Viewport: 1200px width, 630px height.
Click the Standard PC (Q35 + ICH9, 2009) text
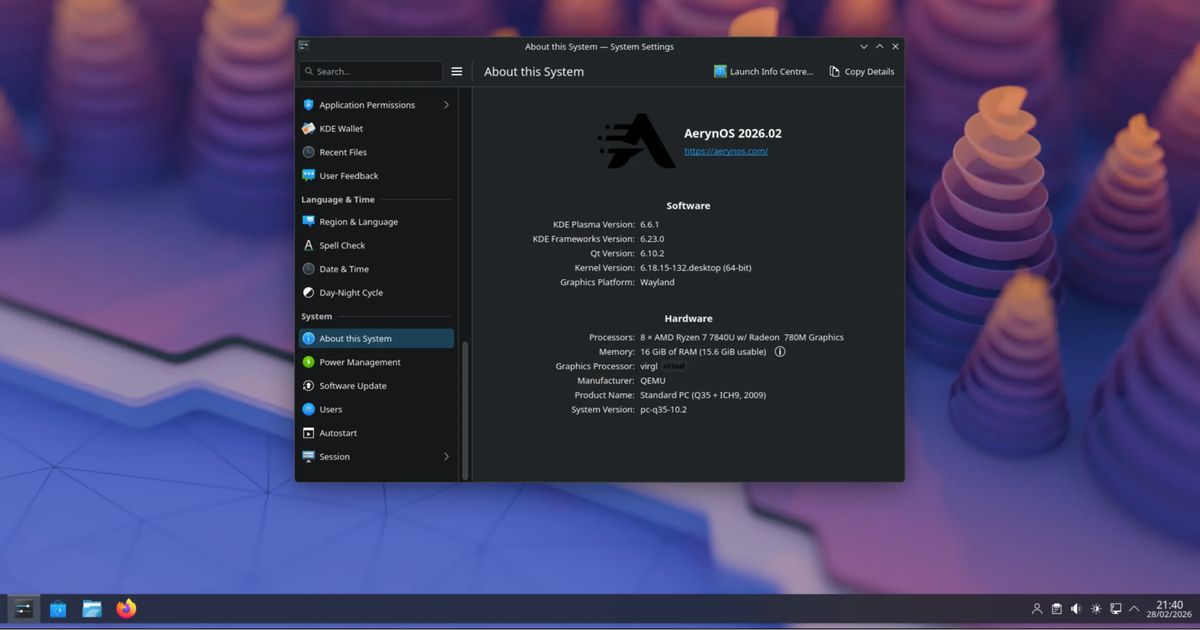(x=703, y=395)
